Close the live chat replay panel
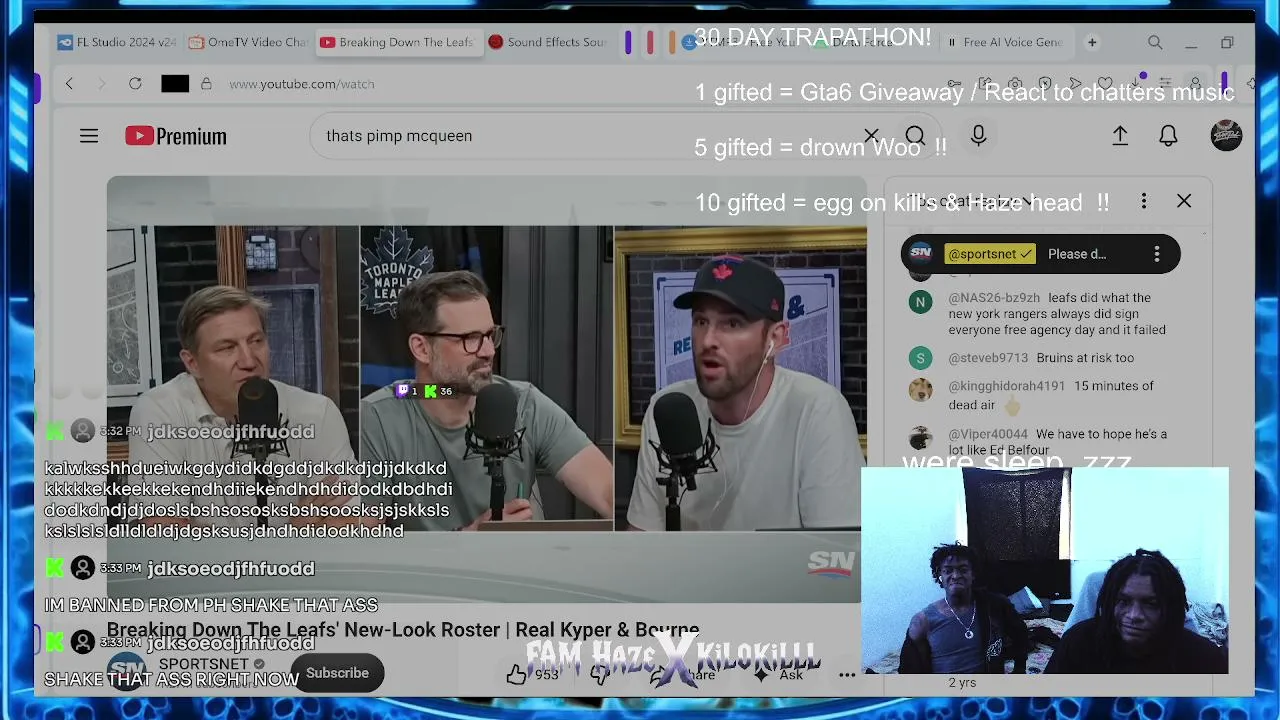 click(x=1184, y=202)
